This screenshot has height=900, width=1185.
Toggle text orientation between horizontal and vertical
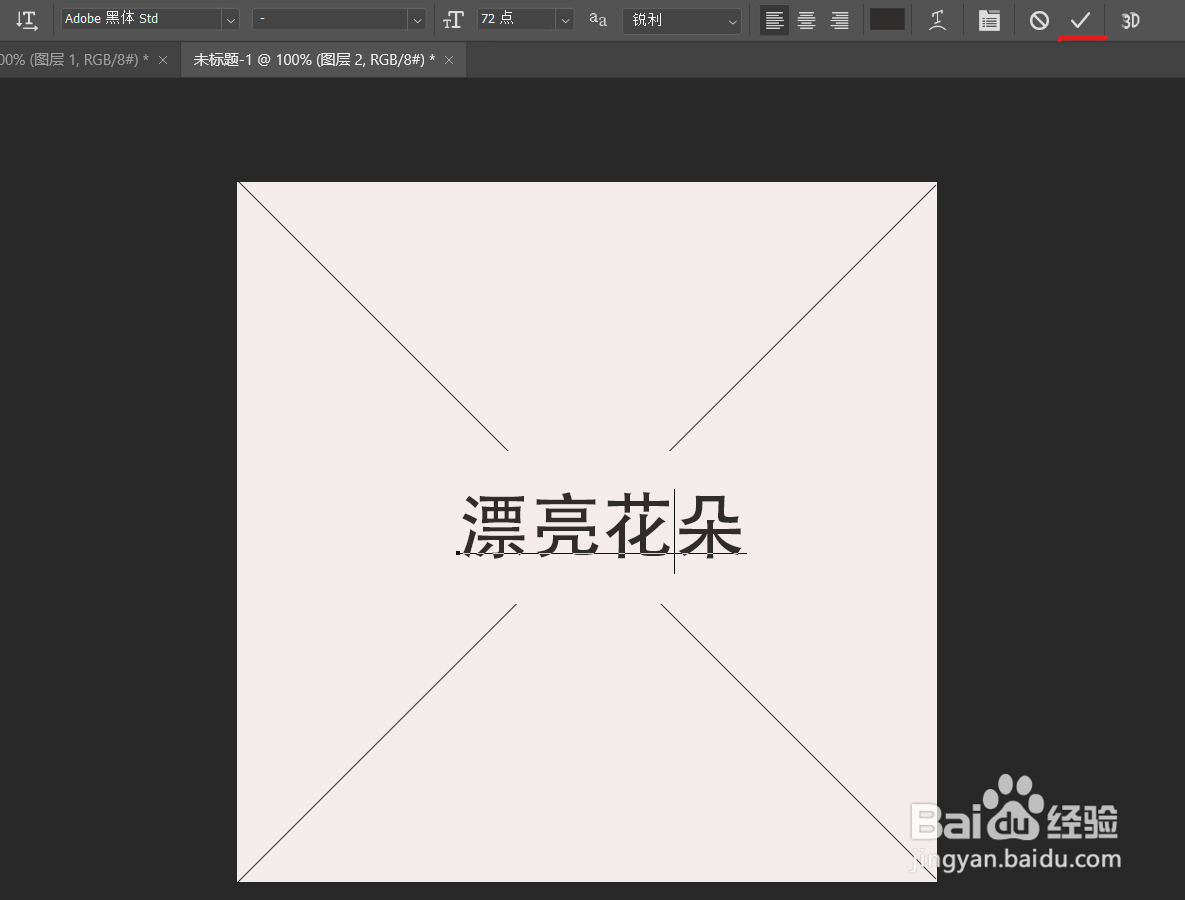click(27, 20)
